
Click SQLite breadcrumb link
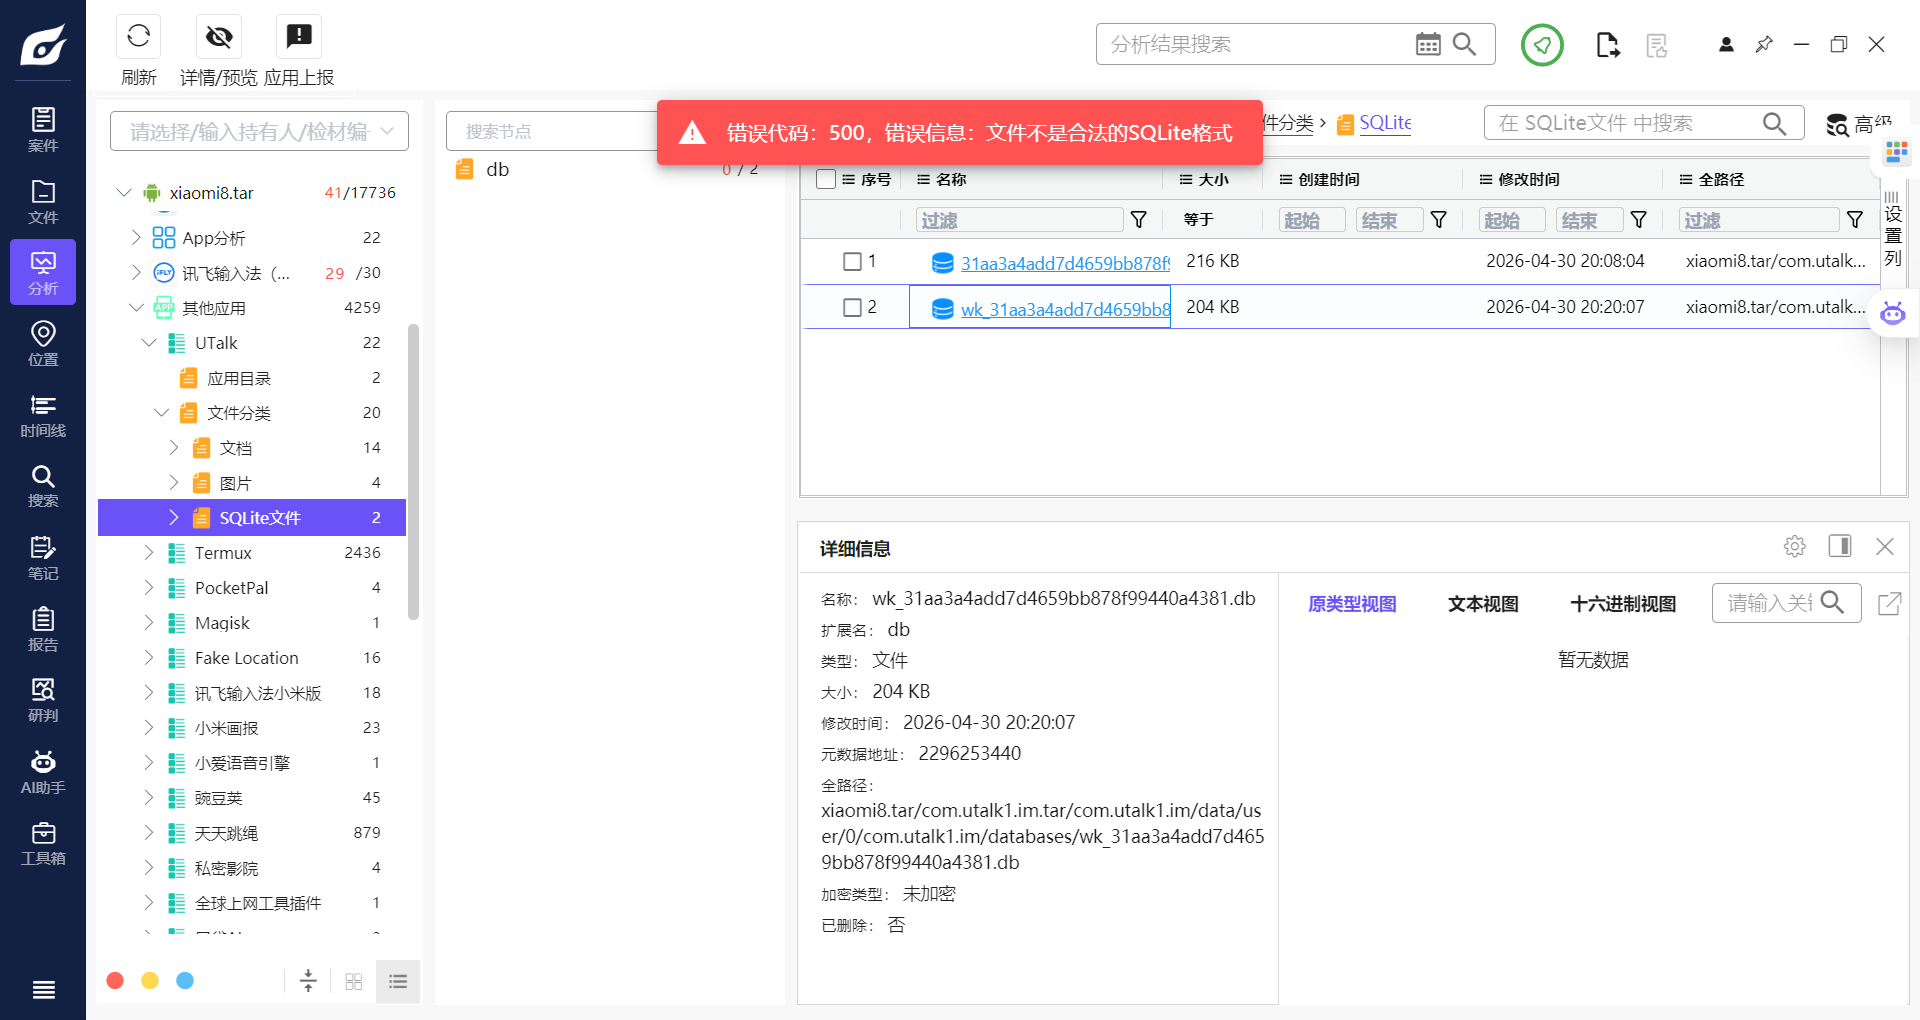(x=1385, y=123)
